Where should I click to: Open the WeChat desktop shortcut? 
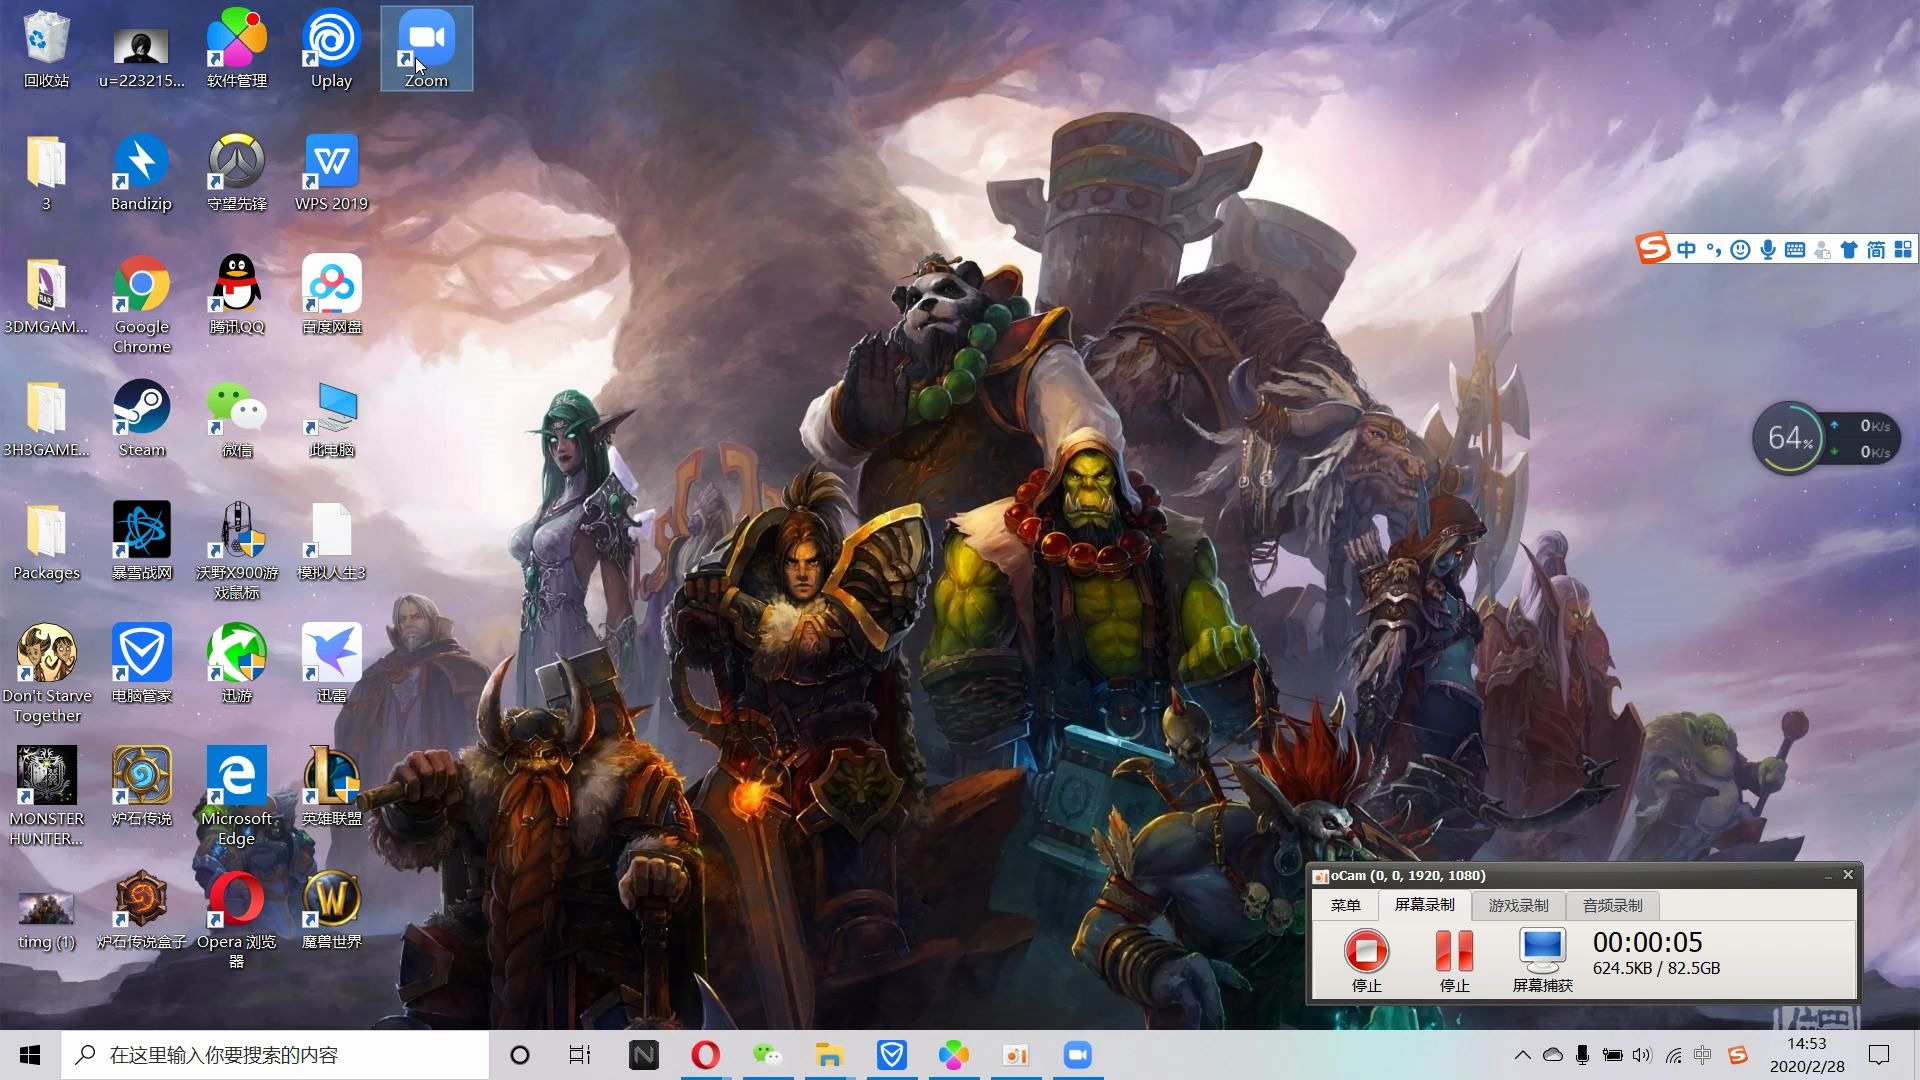click(237, 418)
